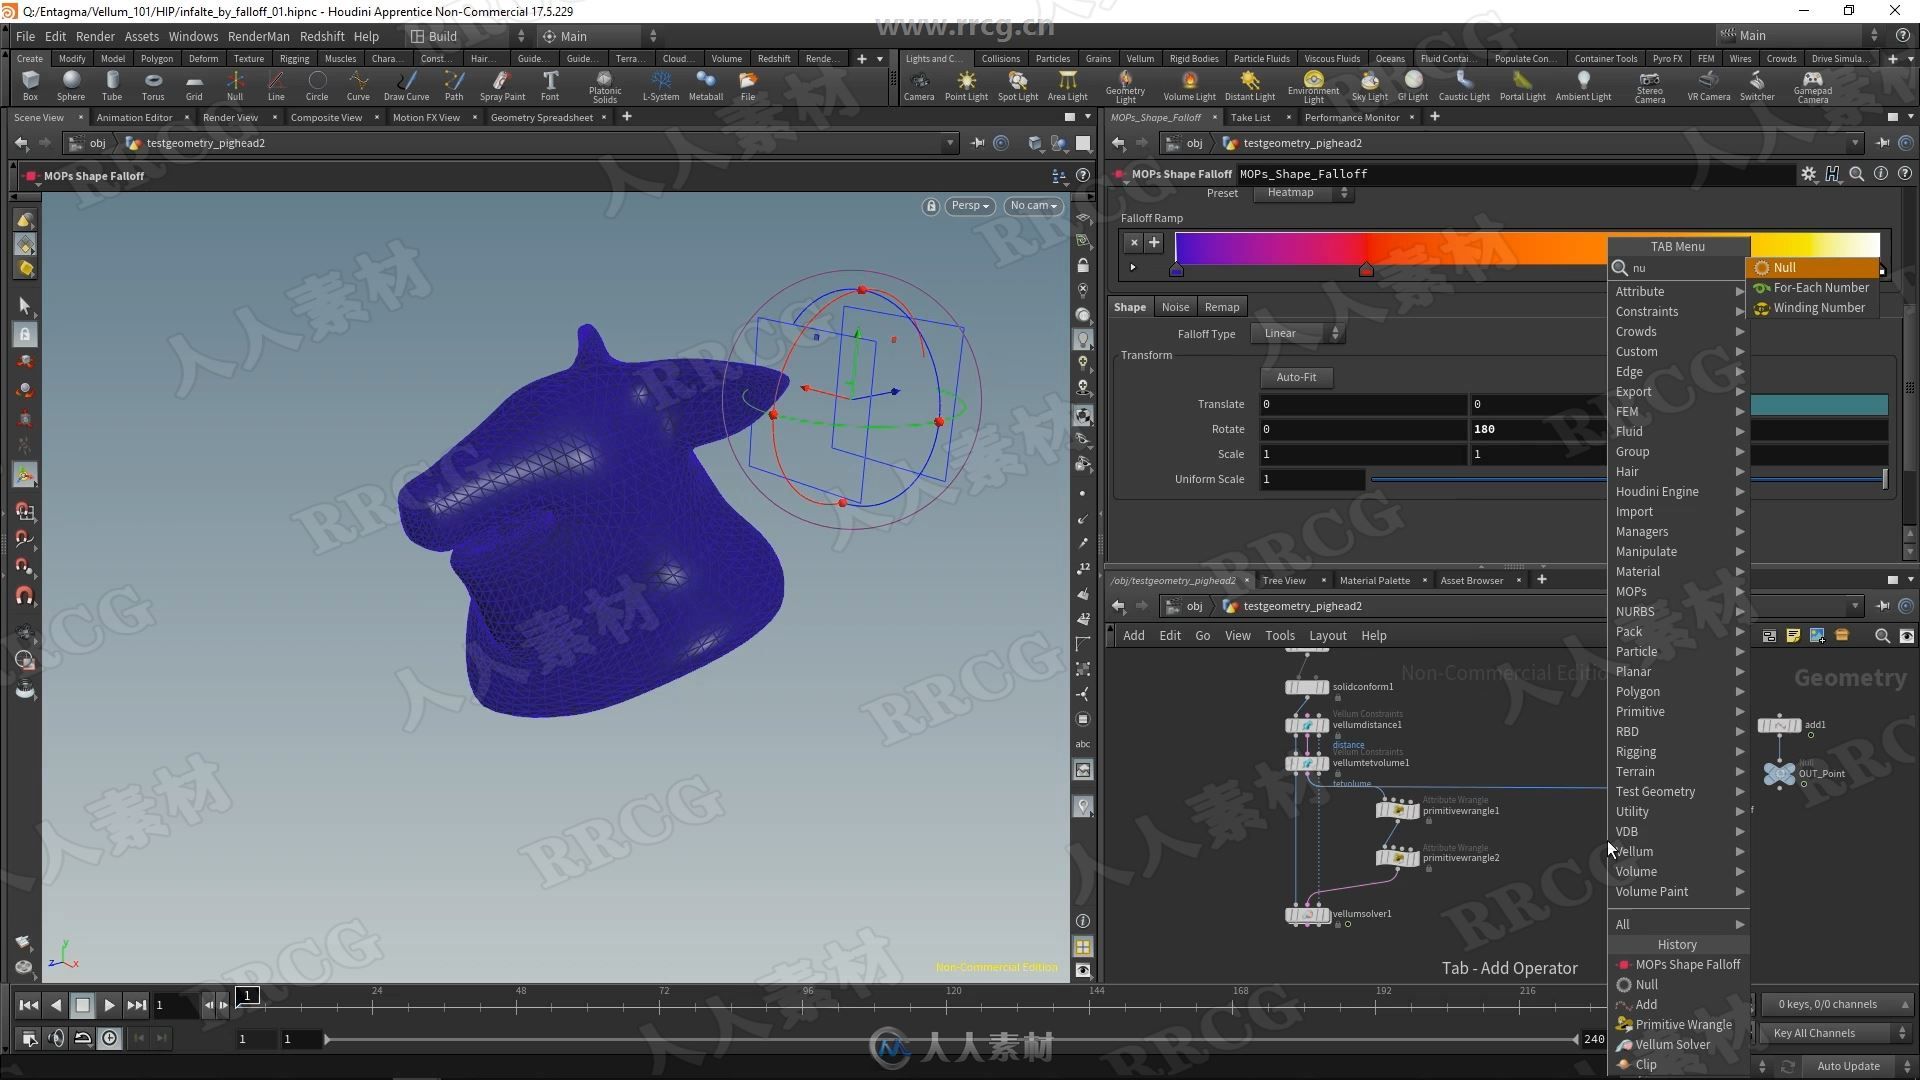Viewport: 1920px width, 1080px height.
Task: Select Null from TAB menu results
Action: pos(1813,267)
